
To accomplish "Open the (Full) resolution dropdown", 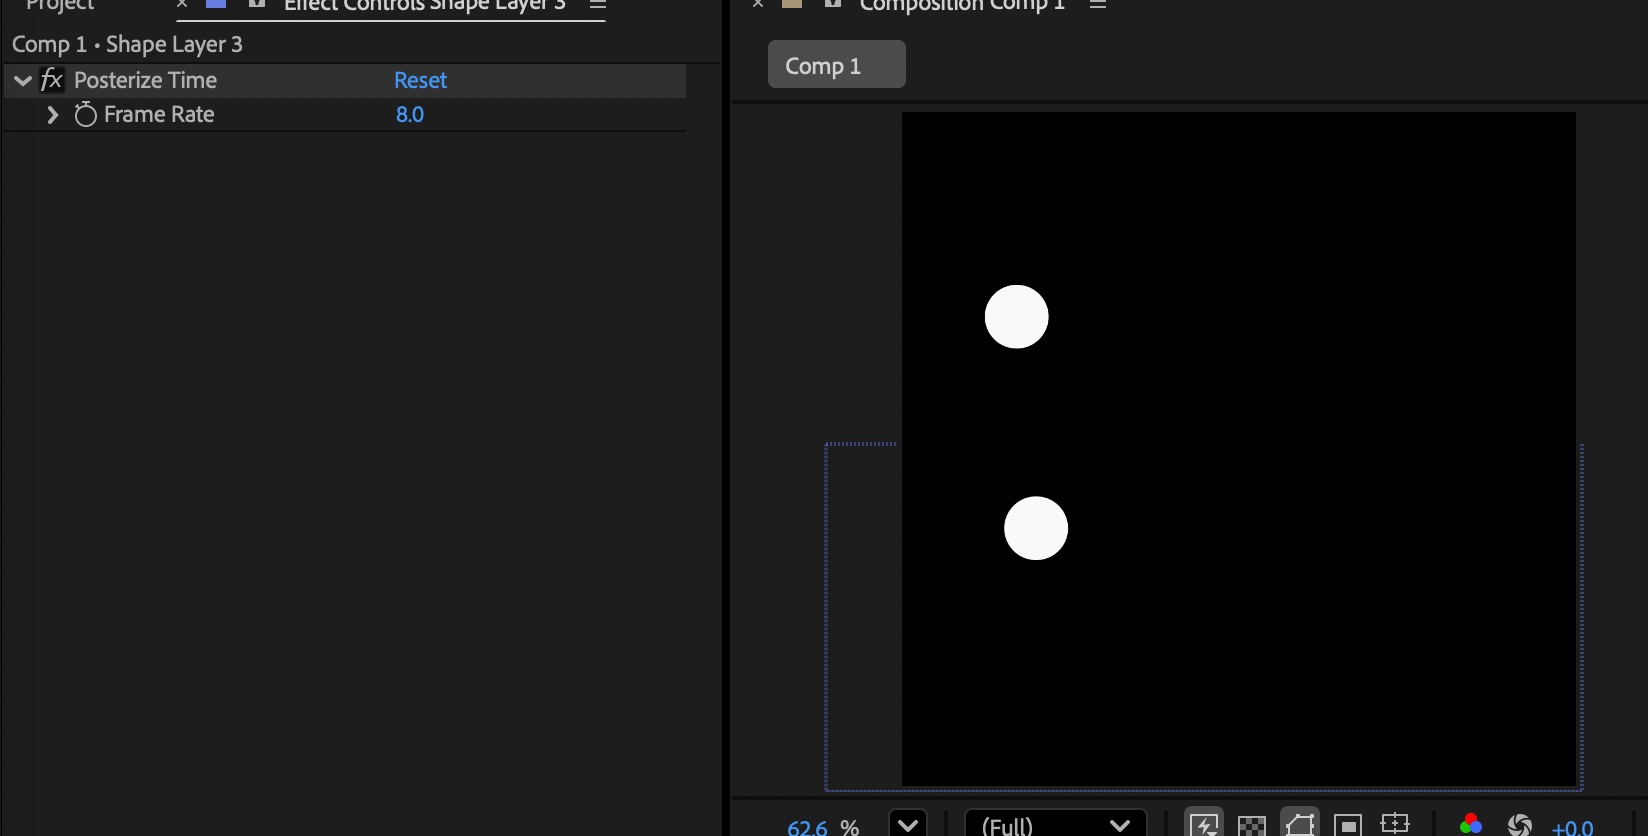I will [x=1055, y=825].
